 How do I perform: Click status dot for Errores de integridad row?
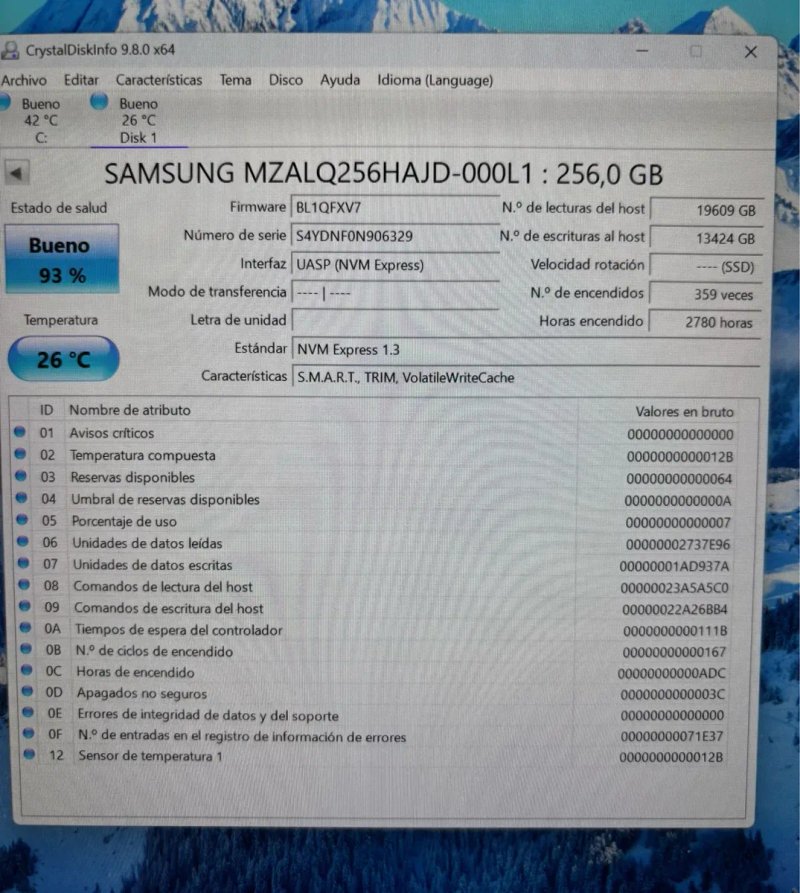pos(27,712)
